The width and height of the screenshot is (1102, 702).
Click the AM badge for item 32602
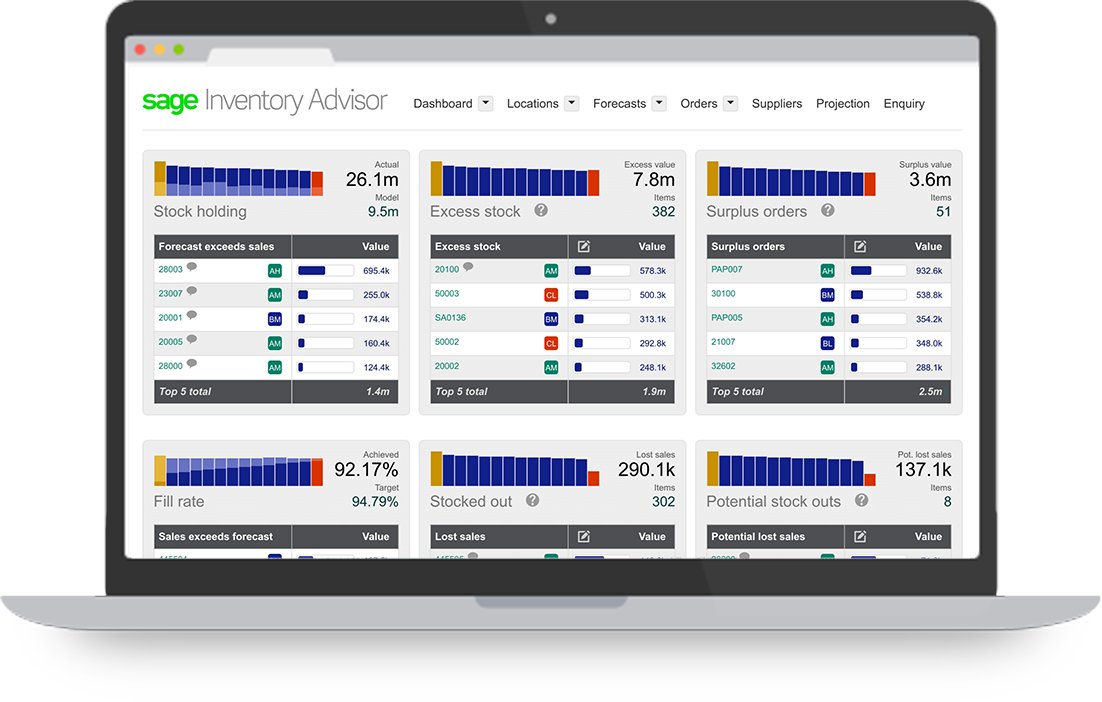point(828,368)
